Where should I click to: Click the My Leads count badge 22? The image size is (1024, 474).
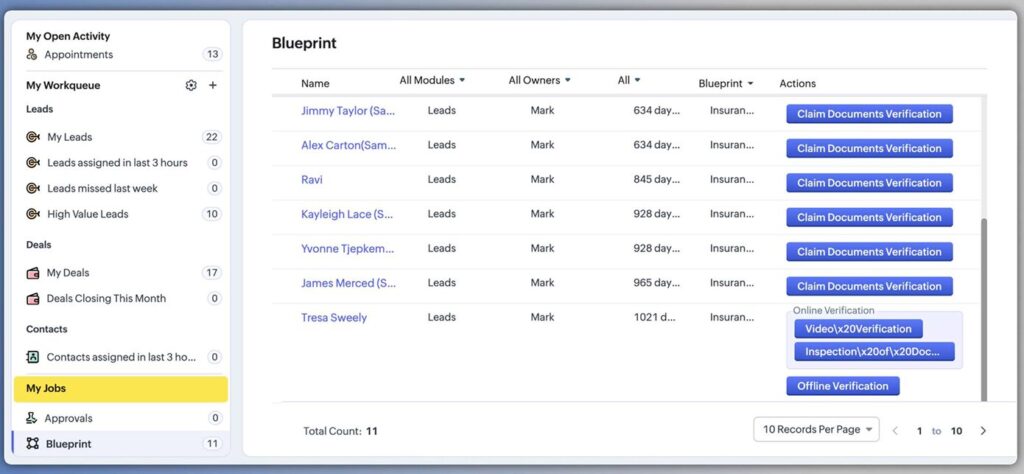212,137
